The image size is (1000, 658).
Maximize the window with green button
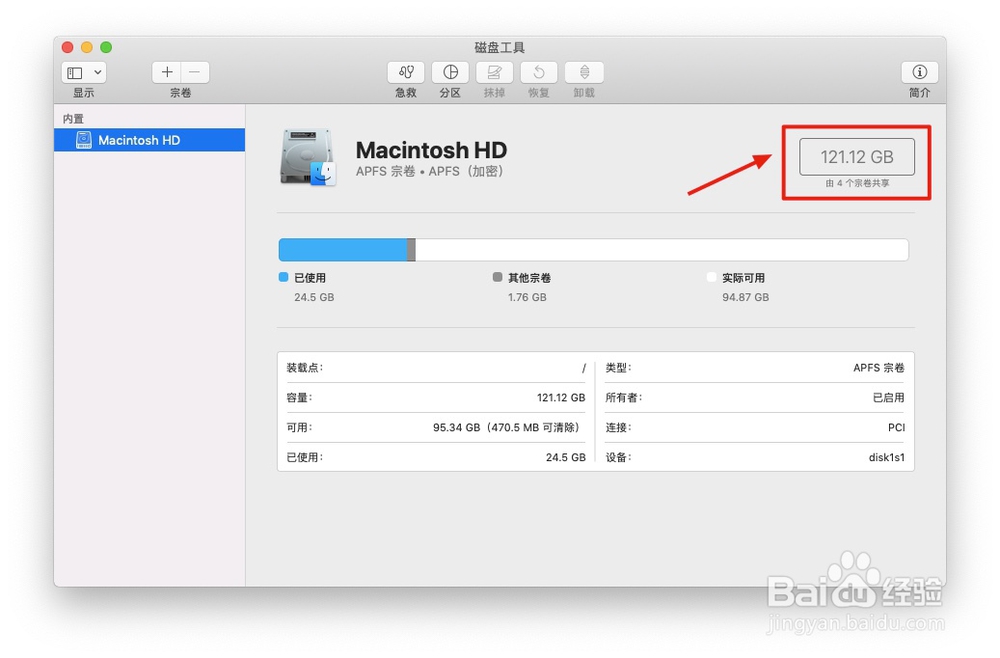106,47
